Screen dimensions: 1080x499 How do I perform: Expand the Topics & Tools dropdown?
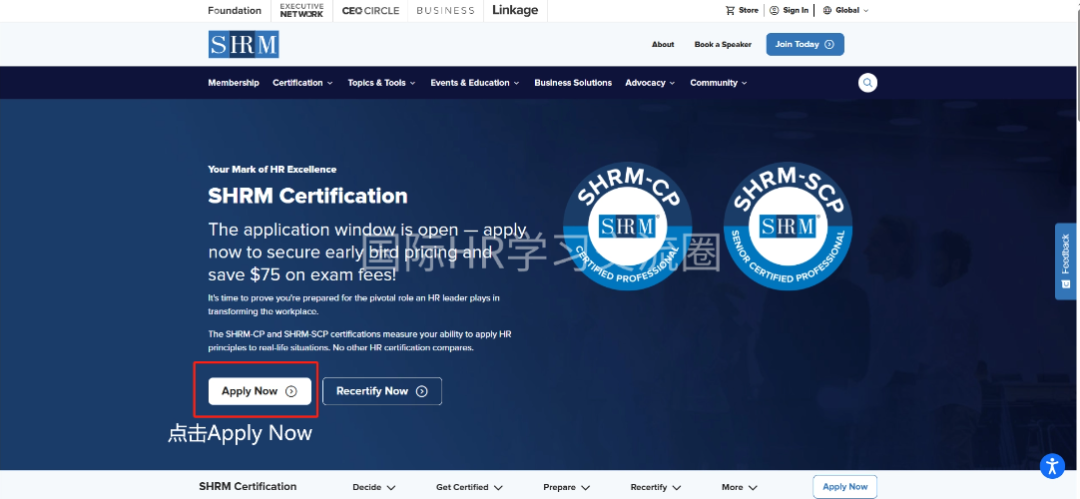click(382, 83)
